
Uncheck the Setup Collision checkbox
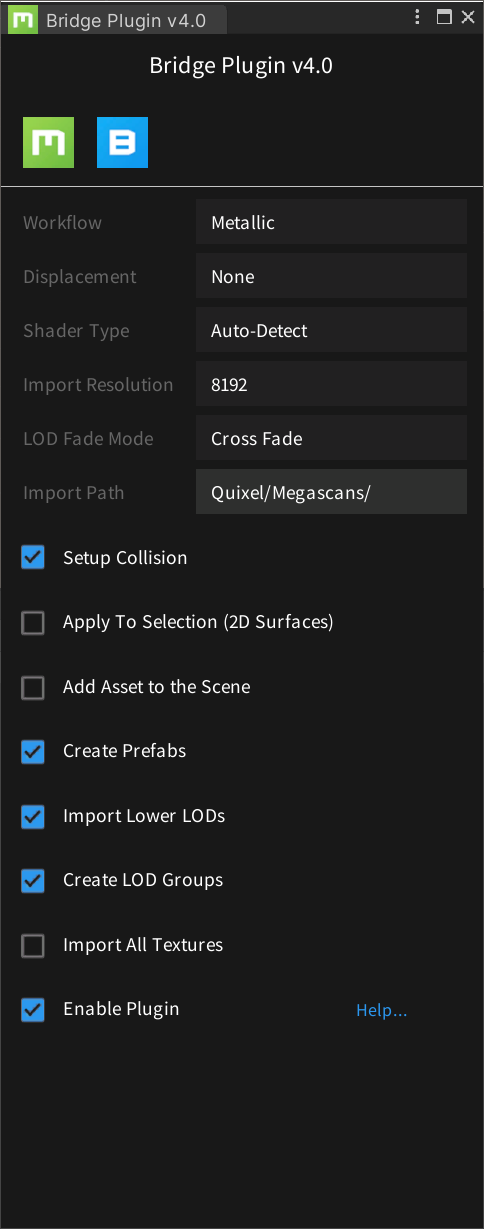(33, 558)
